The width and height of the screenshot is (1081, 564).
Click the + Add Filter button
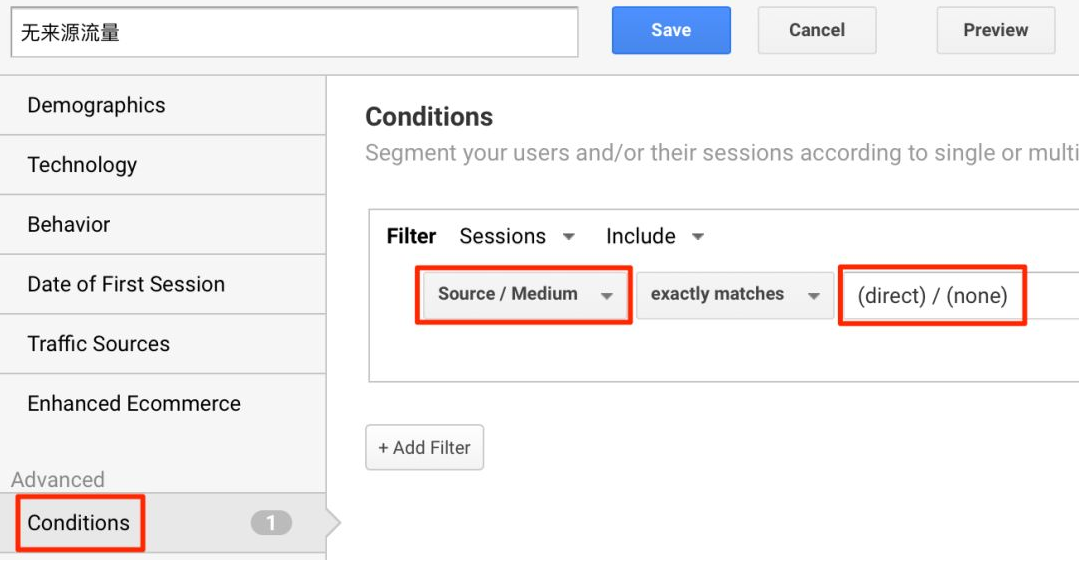[424, 448]
